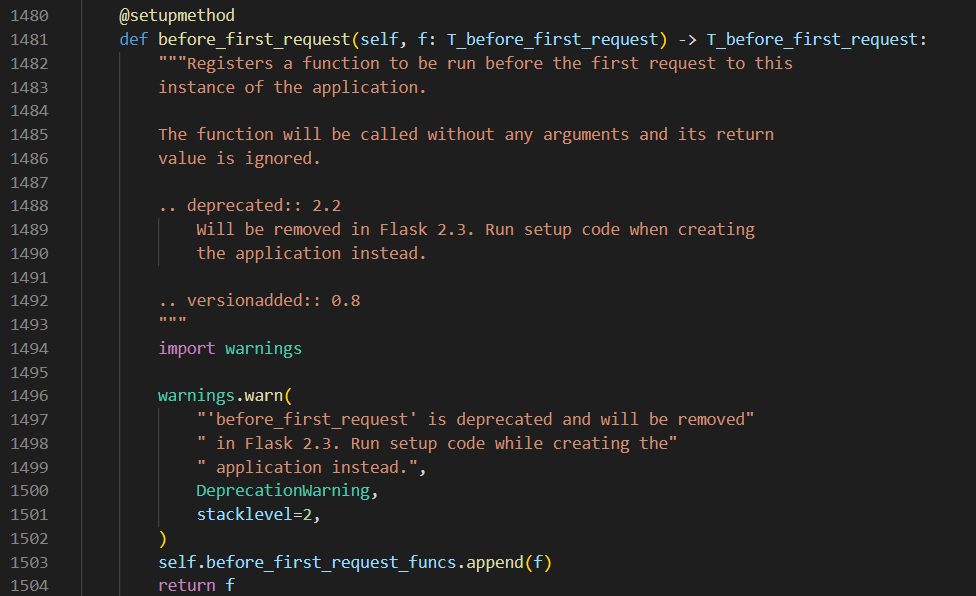Screen dimensions: 976x596
Task: Click the import keyword on line 1494
Action: [187, 349]
